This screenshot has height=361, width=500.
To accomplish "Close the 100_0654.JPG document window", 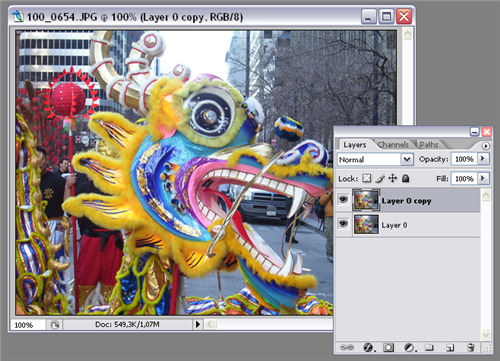I will (404, 16).
